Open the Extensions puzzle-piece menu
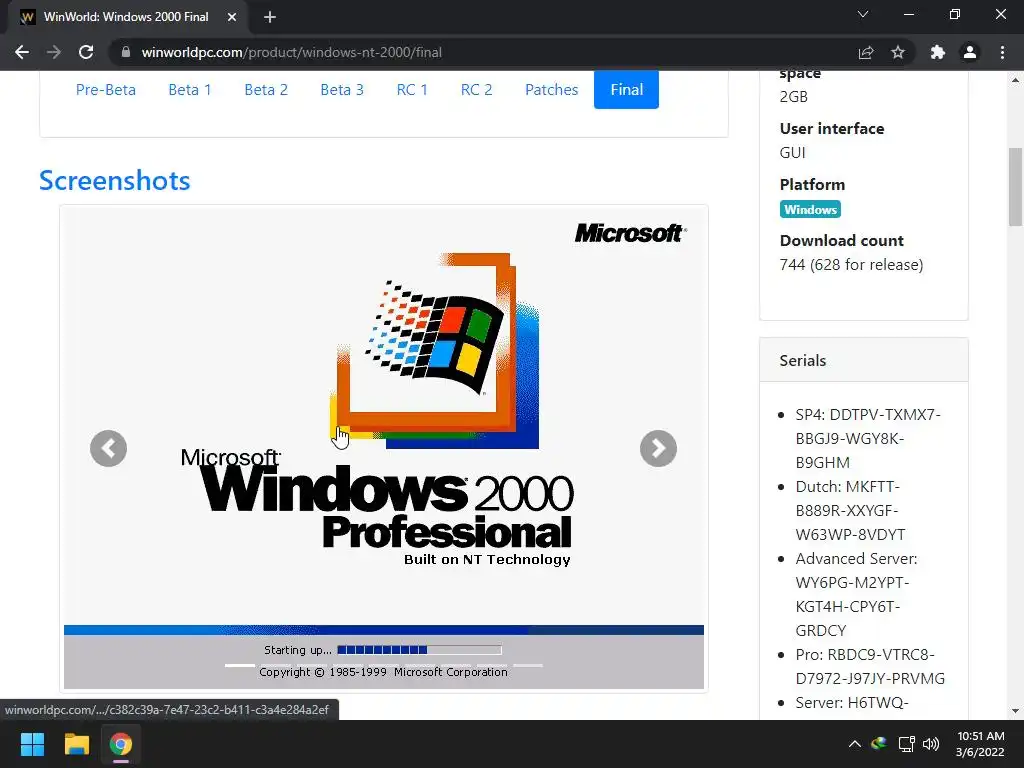 [938, 52]
